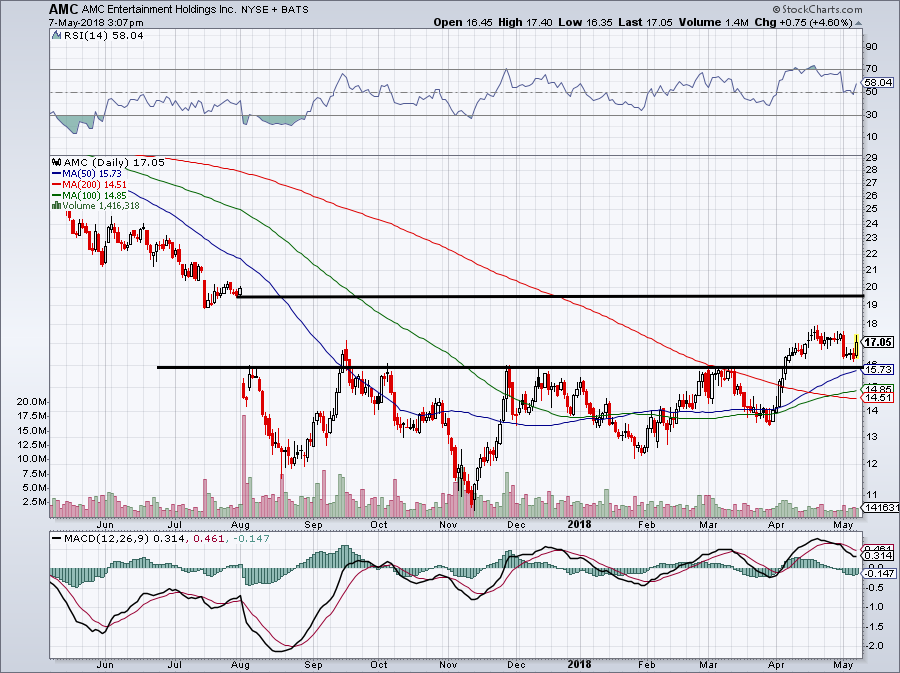The width and height of the screenshot is (900, 673).
Task: Click the green up arrow after Chg
Action: click(x=858, y=23)
